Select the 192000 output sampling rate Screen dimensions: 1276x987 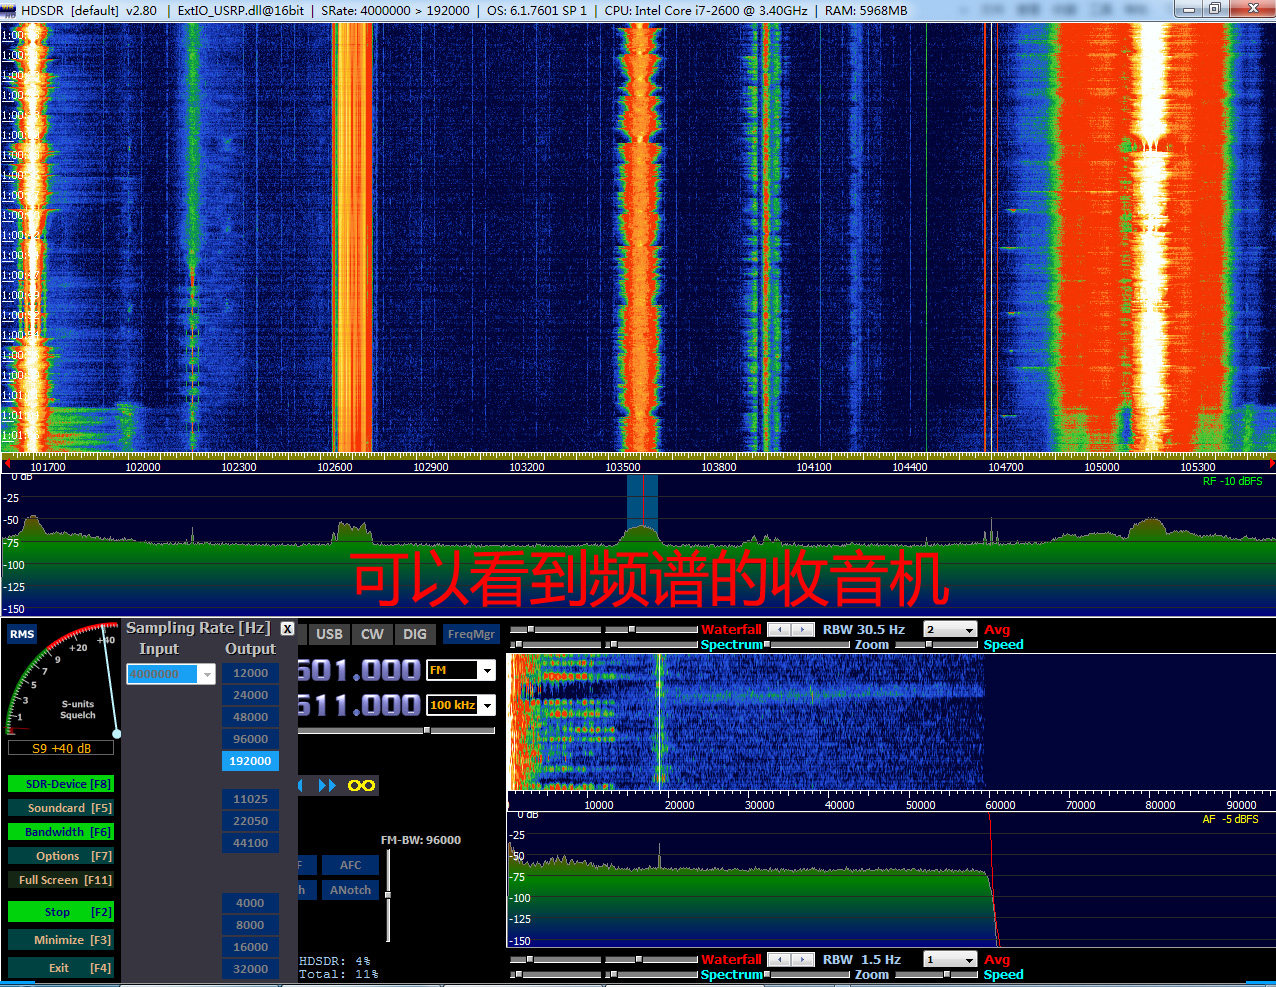pos(250,761)
